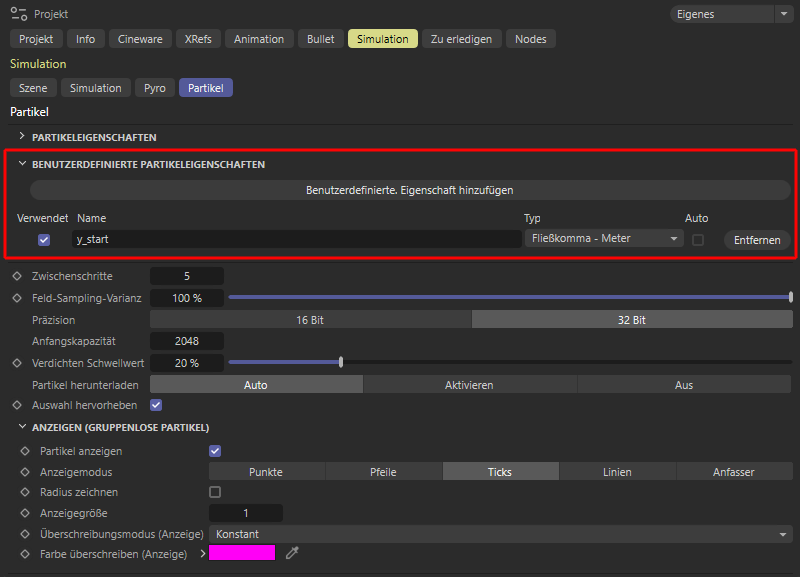800x577 pixels.
Task: Click keyframe diamond beside Anzeigemodus
Action: click(x=26, y=472)
